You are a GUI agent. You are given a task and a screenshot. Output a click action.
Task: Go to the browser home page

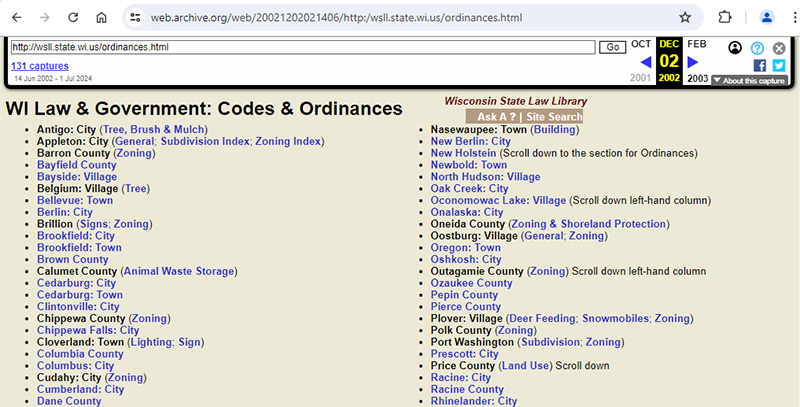click(x=102, y=17)
